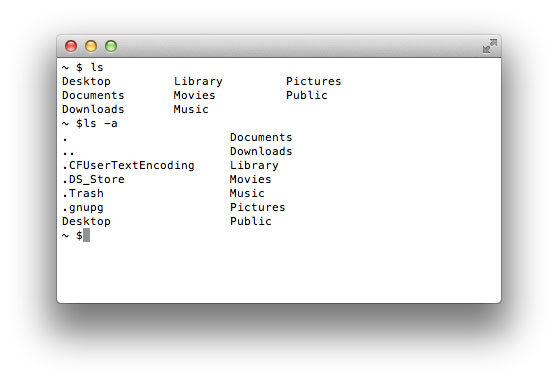Select 'Pictures' in the first ls output
Image resolution: width=558 pixels, height=382 pixels.
point(314,81)
